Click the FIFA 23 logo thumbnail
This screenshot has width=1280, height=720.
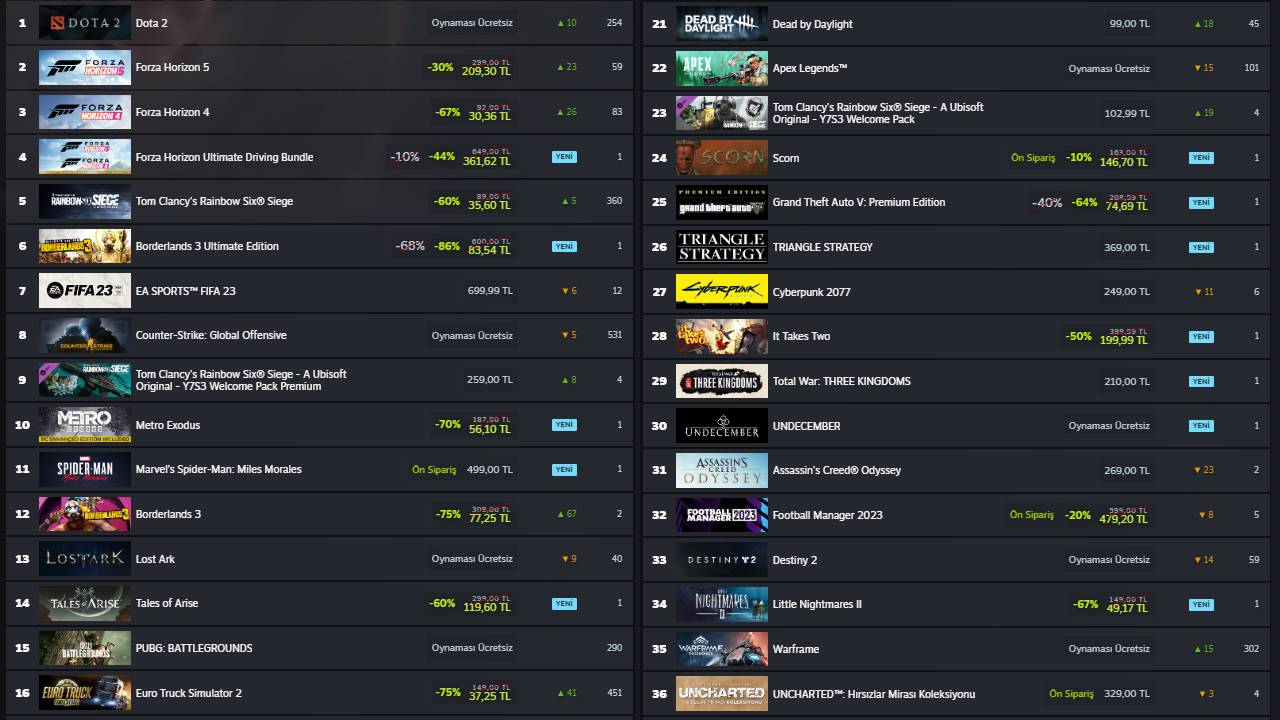click(x=85, y=291)
